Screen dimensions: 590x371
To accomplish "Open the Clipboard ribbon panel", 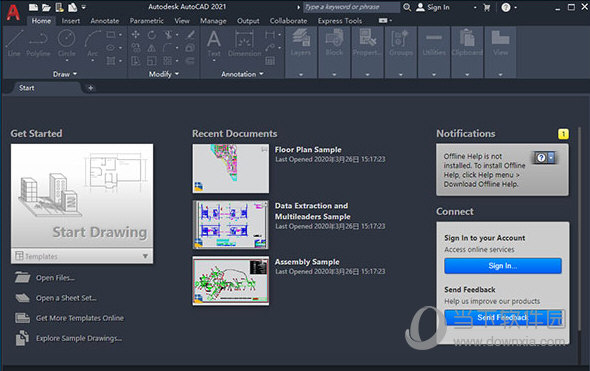I will pyautogui.click(x=467, y=52).
